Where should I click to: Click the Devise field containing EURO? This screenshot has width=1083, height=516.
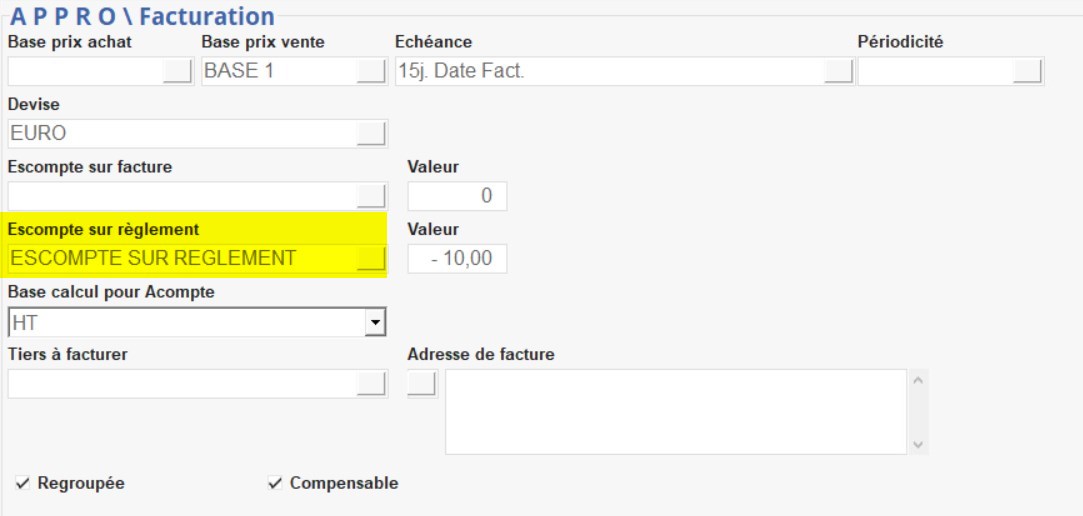pyautogui.click(x=180, y=134)
